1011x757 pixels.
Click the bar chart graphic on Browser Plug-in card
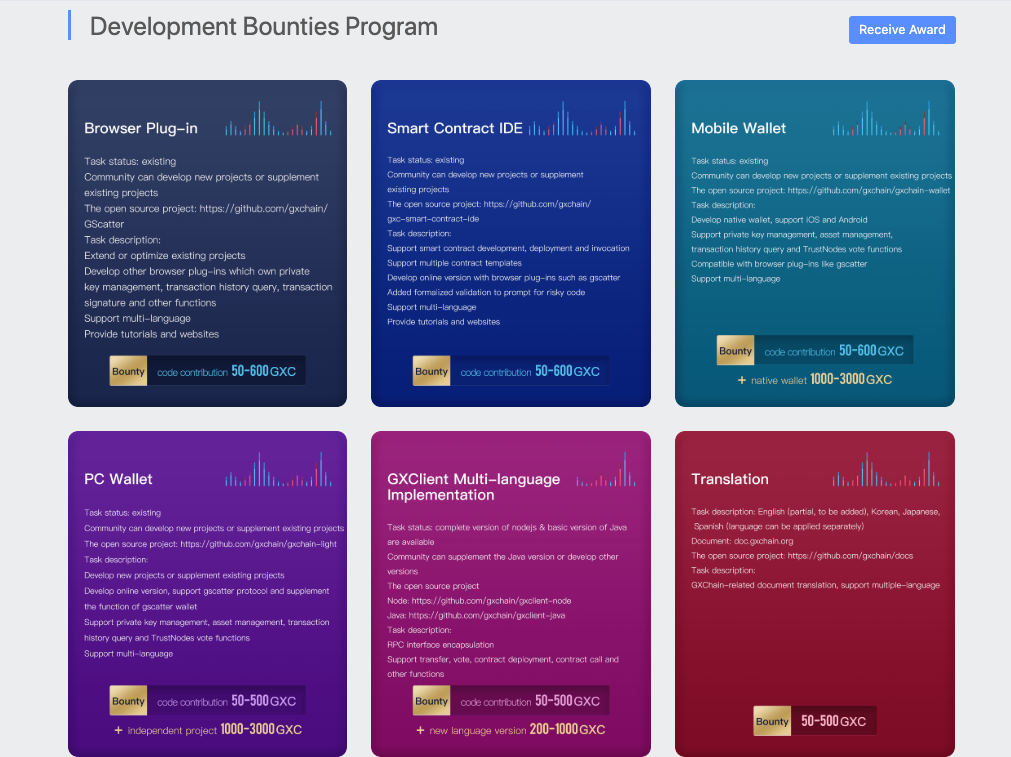pyautogui.click(x=279, y=119)
